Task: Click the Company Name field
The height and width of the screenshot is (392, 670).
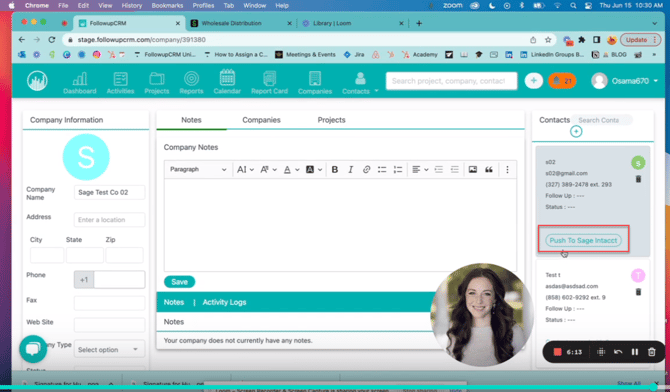Action: [x=109, y=192]
